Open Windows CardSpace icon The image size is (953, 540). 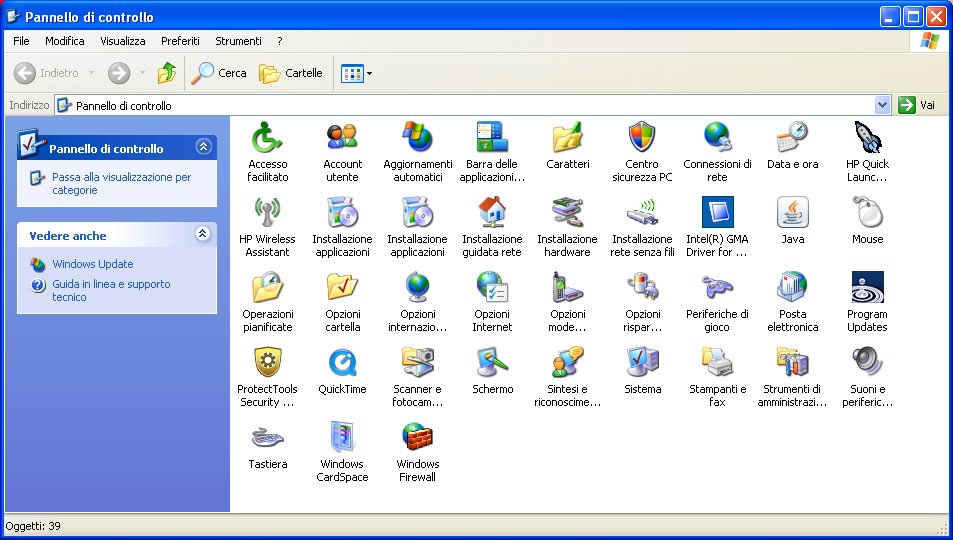point(342,437)
